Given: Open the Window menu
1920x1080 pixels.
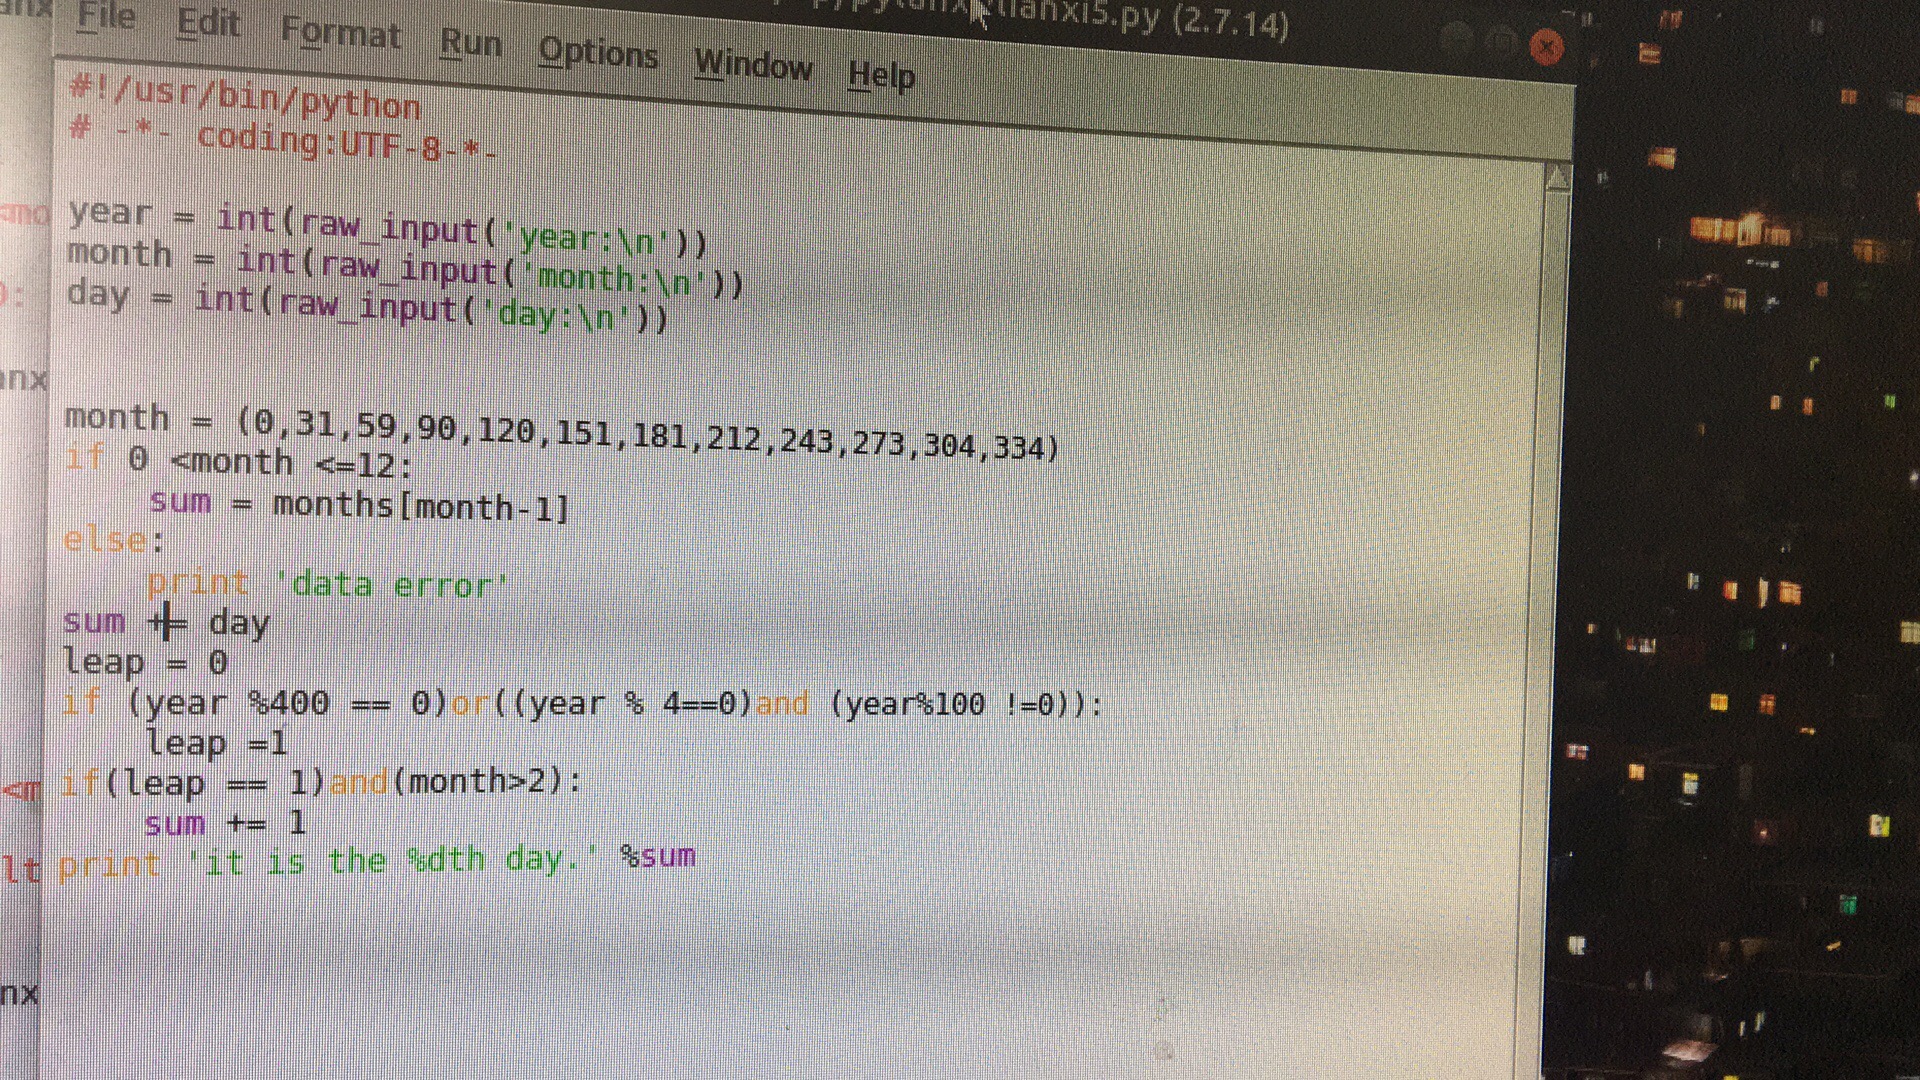Looking at the screenshot, I should 753,65.
